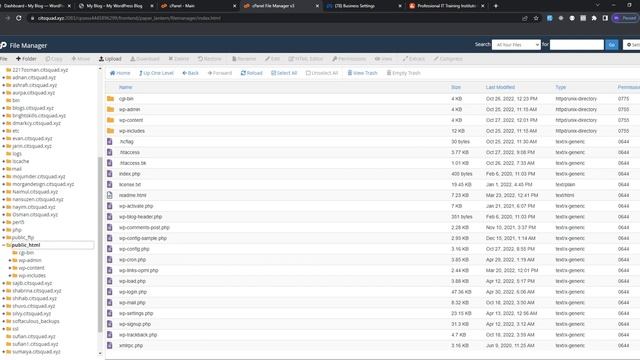Expand wp-admin in the folder tree
Screen dimensions: 640x360
[10, 260]
